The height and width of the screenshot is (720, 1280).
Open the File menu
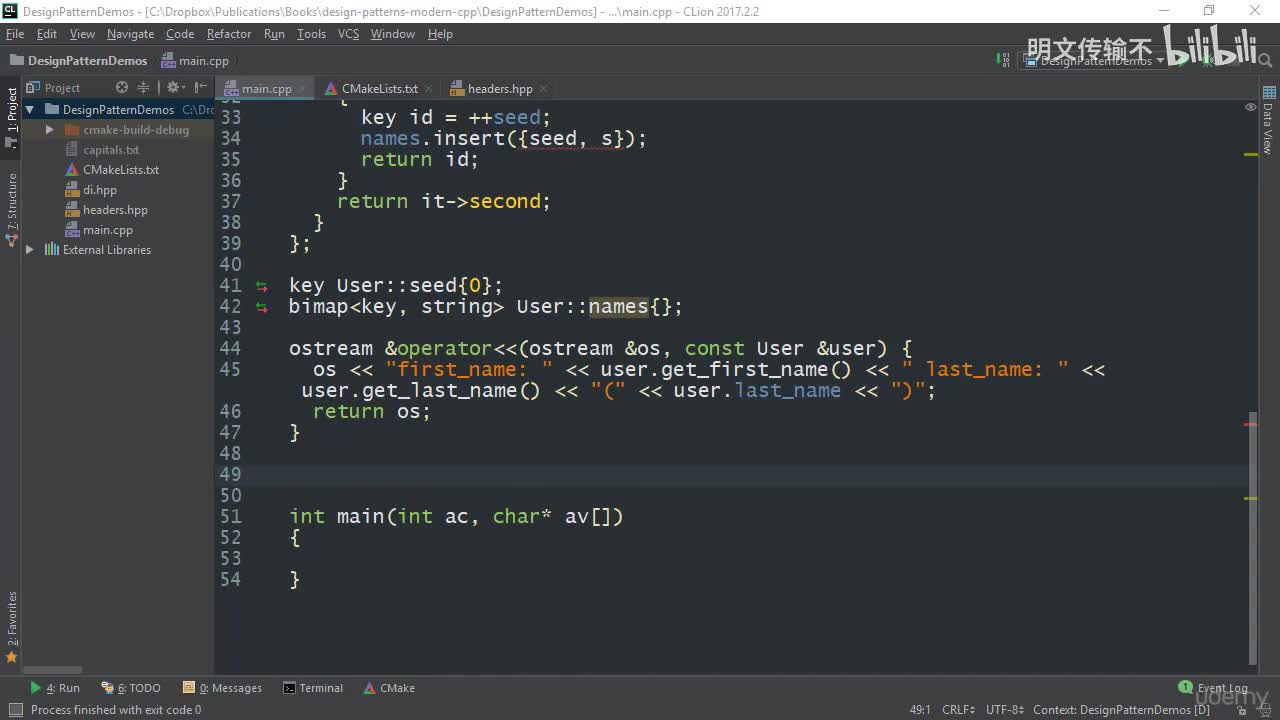pos(14,34)
